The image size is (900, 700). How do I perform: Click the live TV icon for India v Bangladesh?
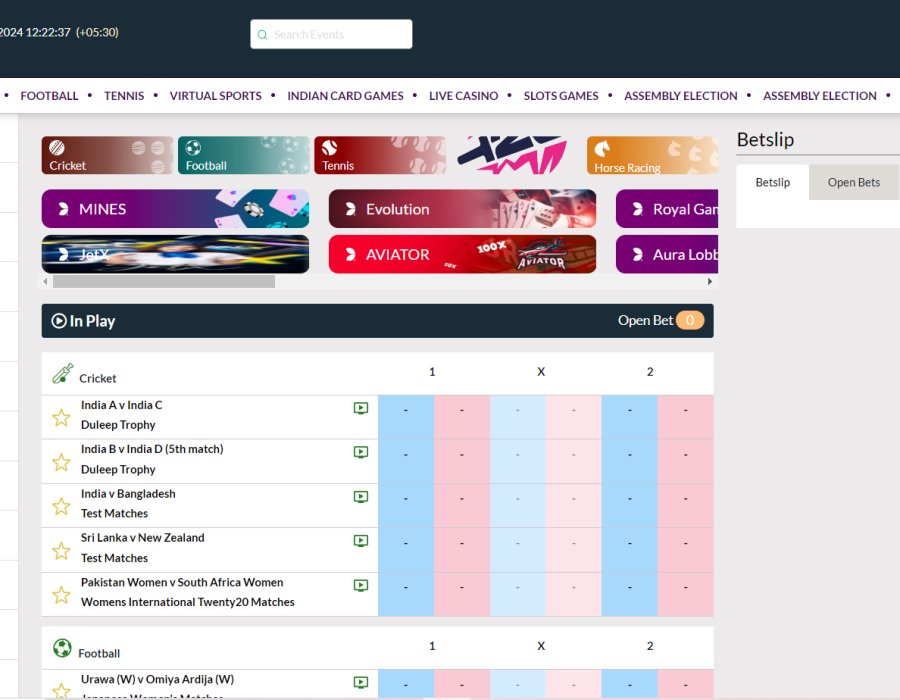pos(361,496)
